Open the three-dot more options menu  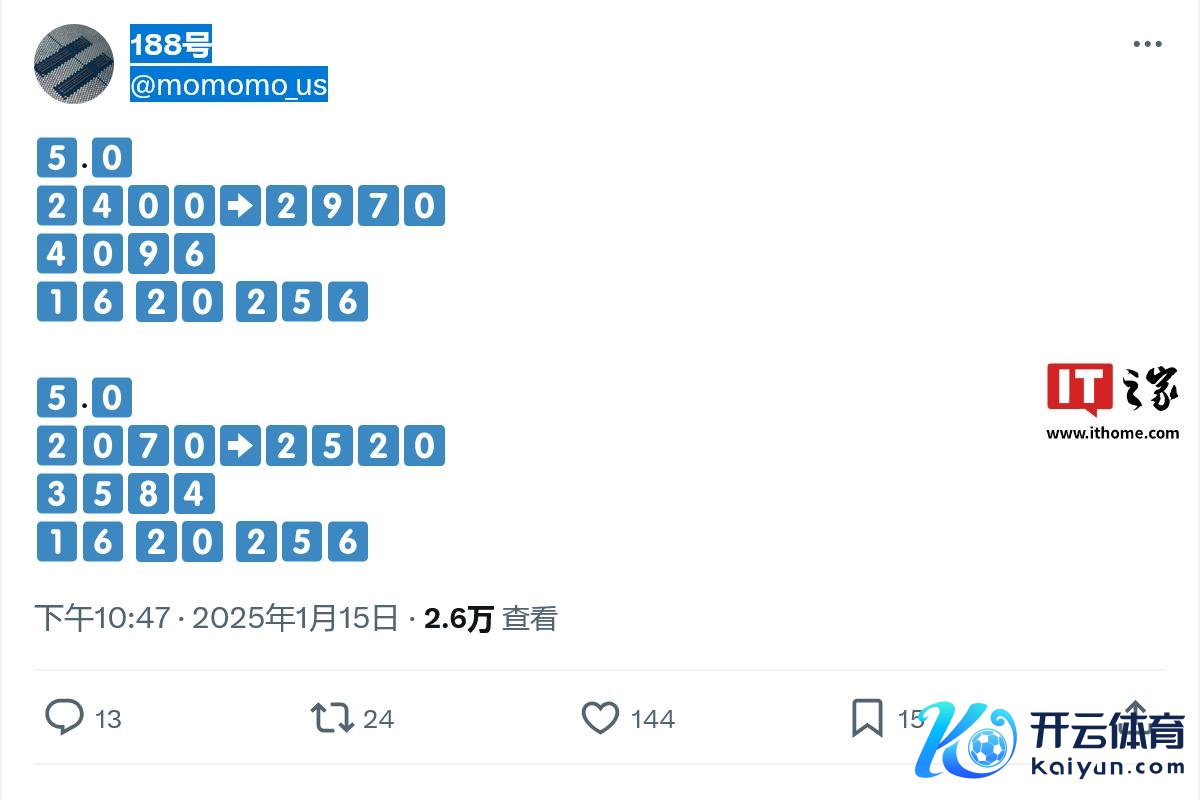[x=1147, y=44]
